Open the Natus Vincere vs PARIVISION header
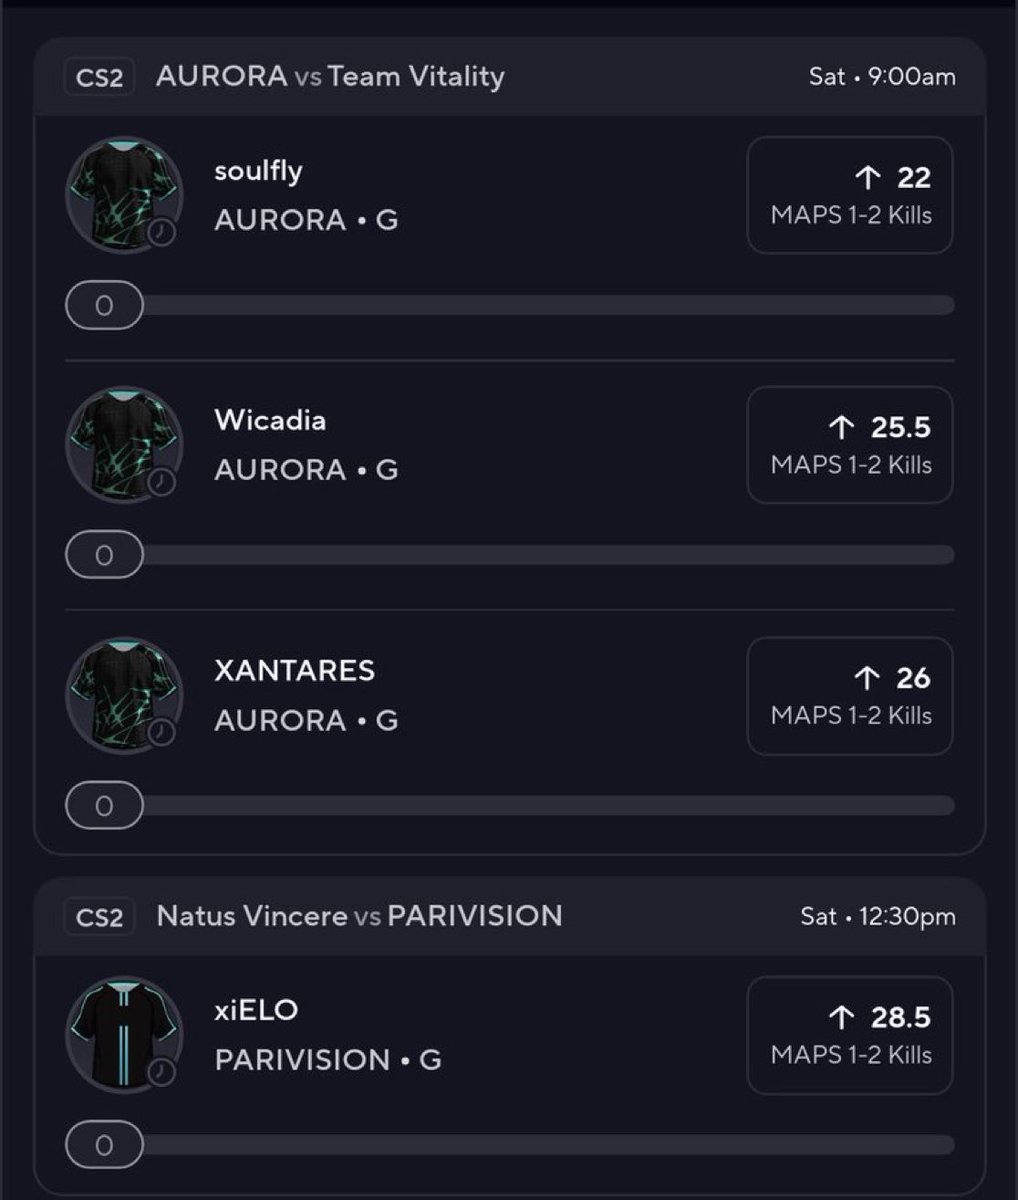The height and width of the screenshot is (1200, 1018). (359, 917)
